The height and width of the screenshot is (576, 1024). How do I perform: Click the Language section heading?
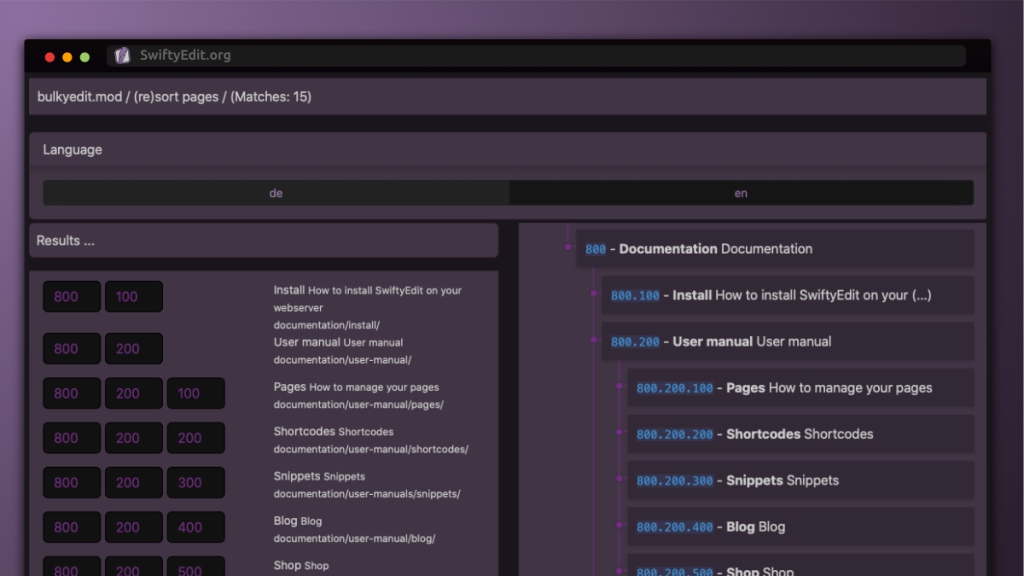72,150
